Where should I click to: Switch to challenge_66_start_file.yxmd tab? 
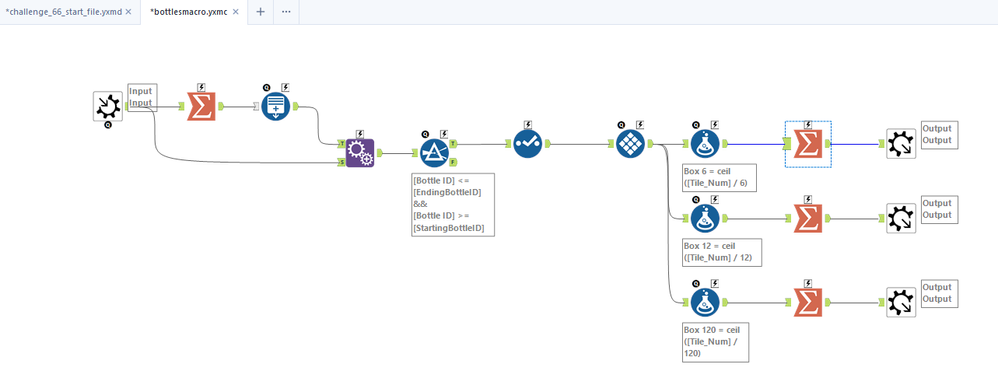(64, 11)
